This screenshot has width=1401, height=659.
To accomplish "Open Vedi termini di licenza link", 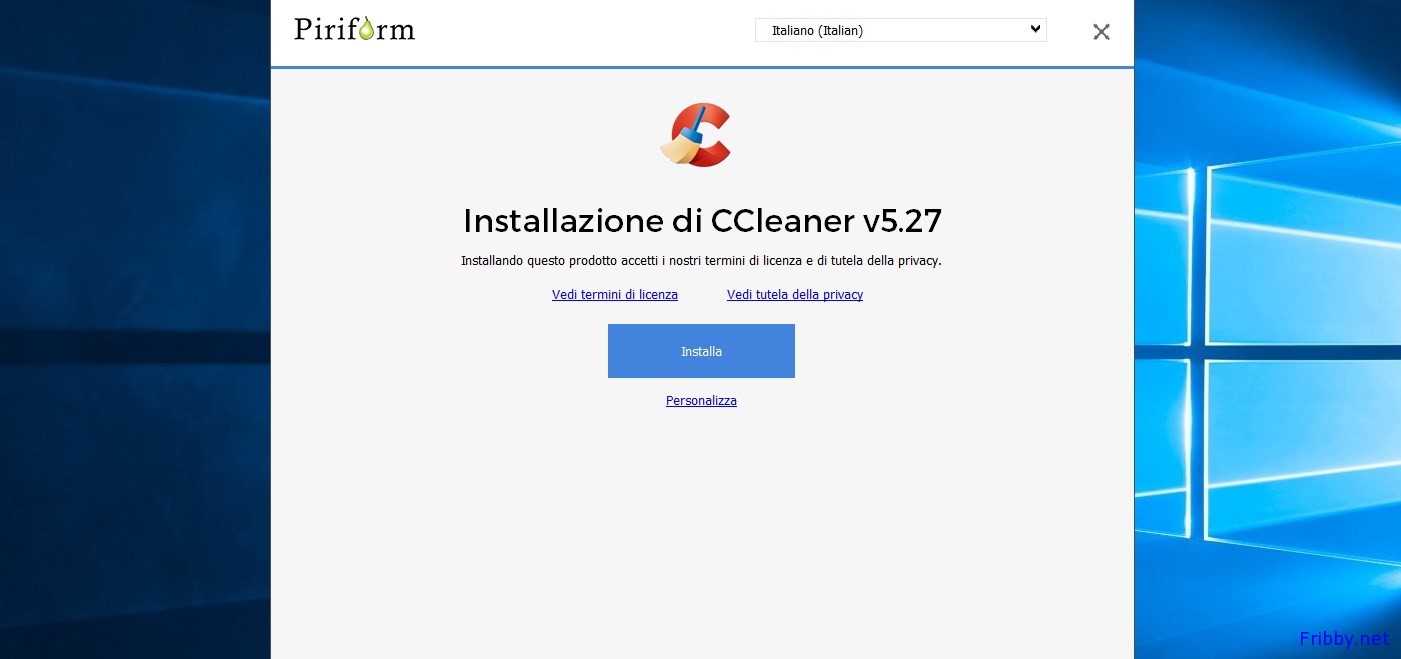I will 615,295.
